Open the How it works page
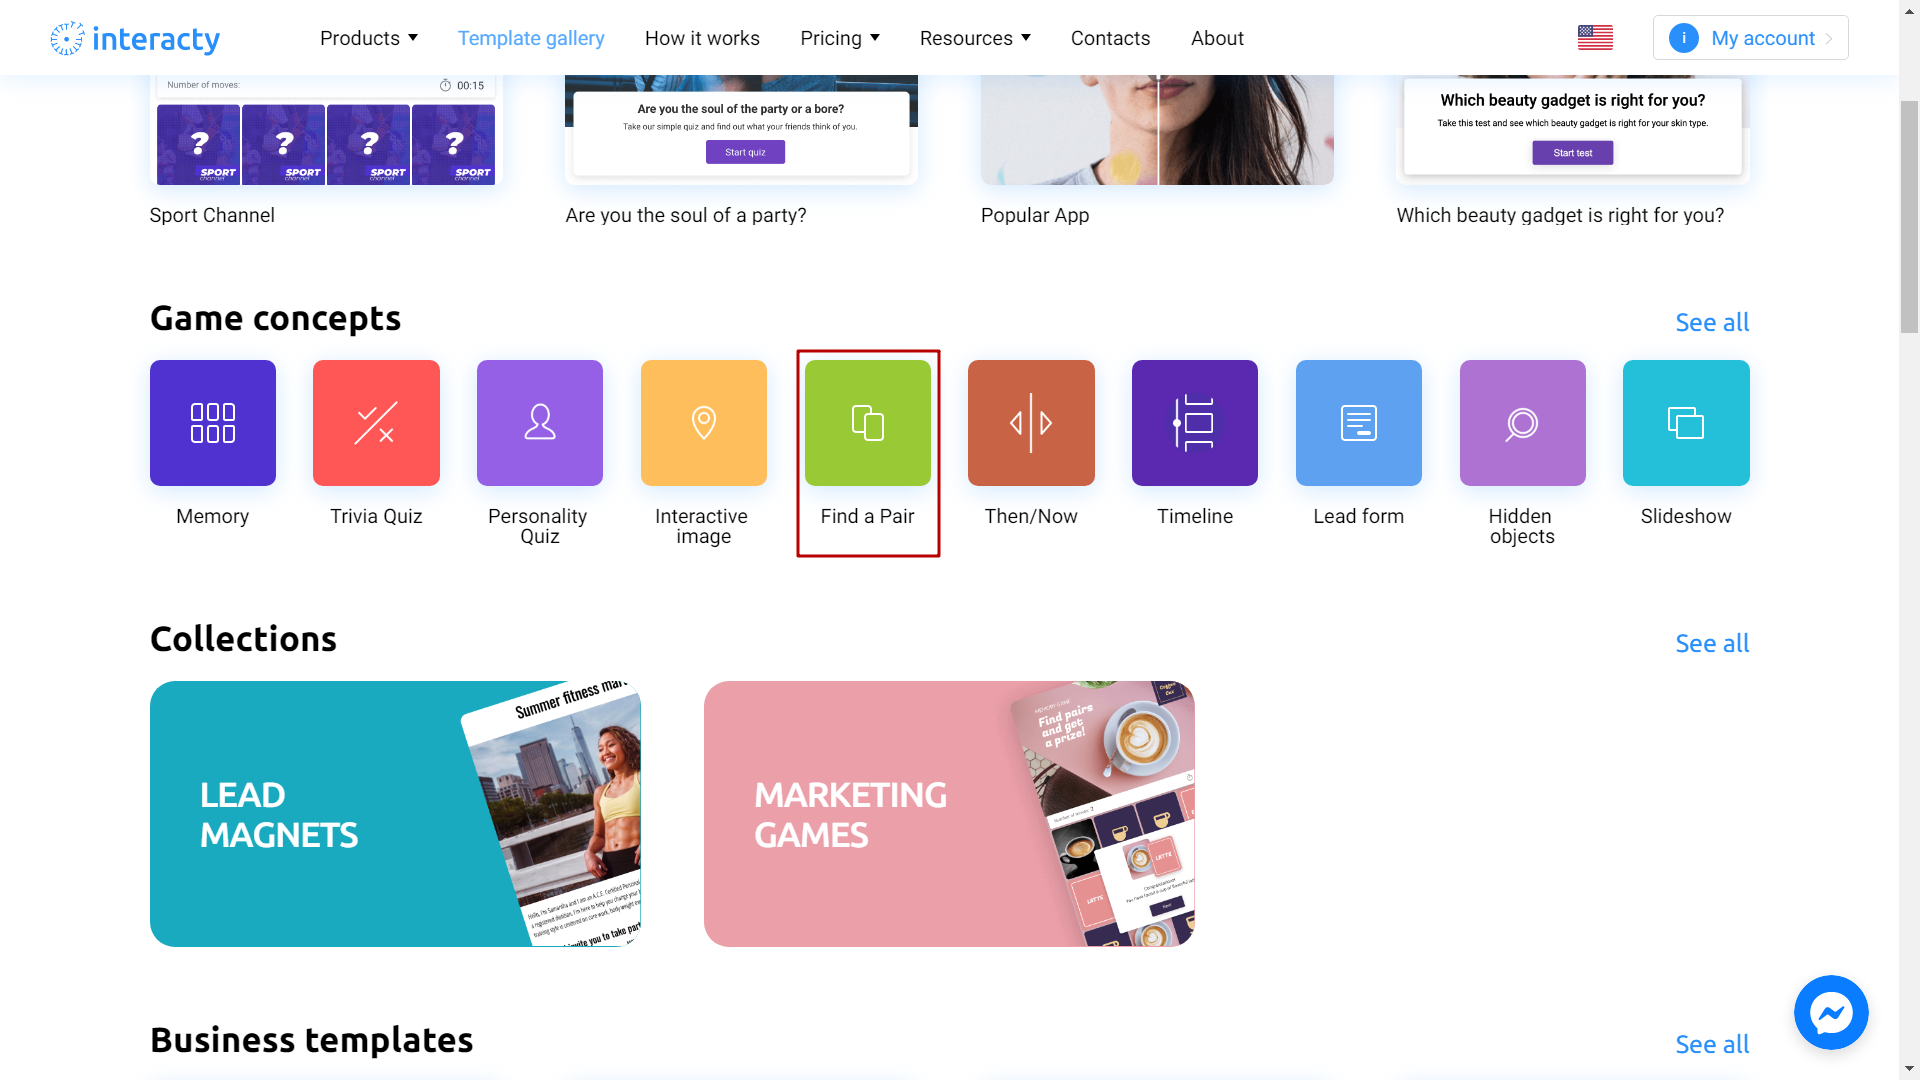 (702, 37)
